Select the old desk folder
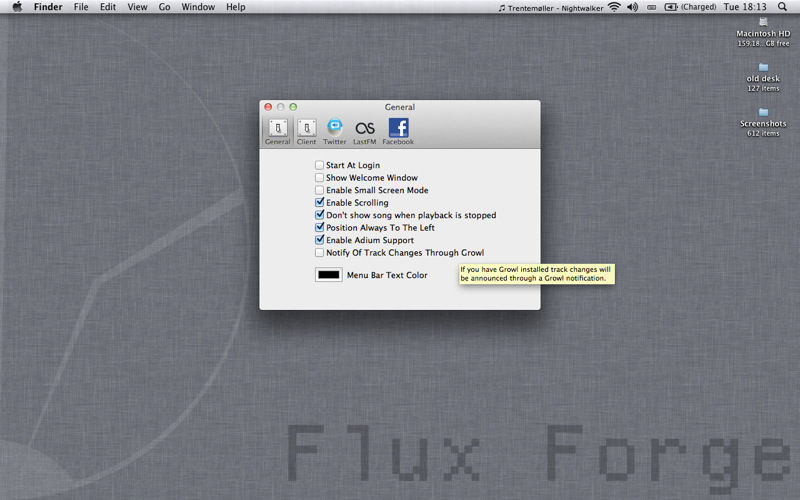The image size is (800, 500). coord(763,67)
